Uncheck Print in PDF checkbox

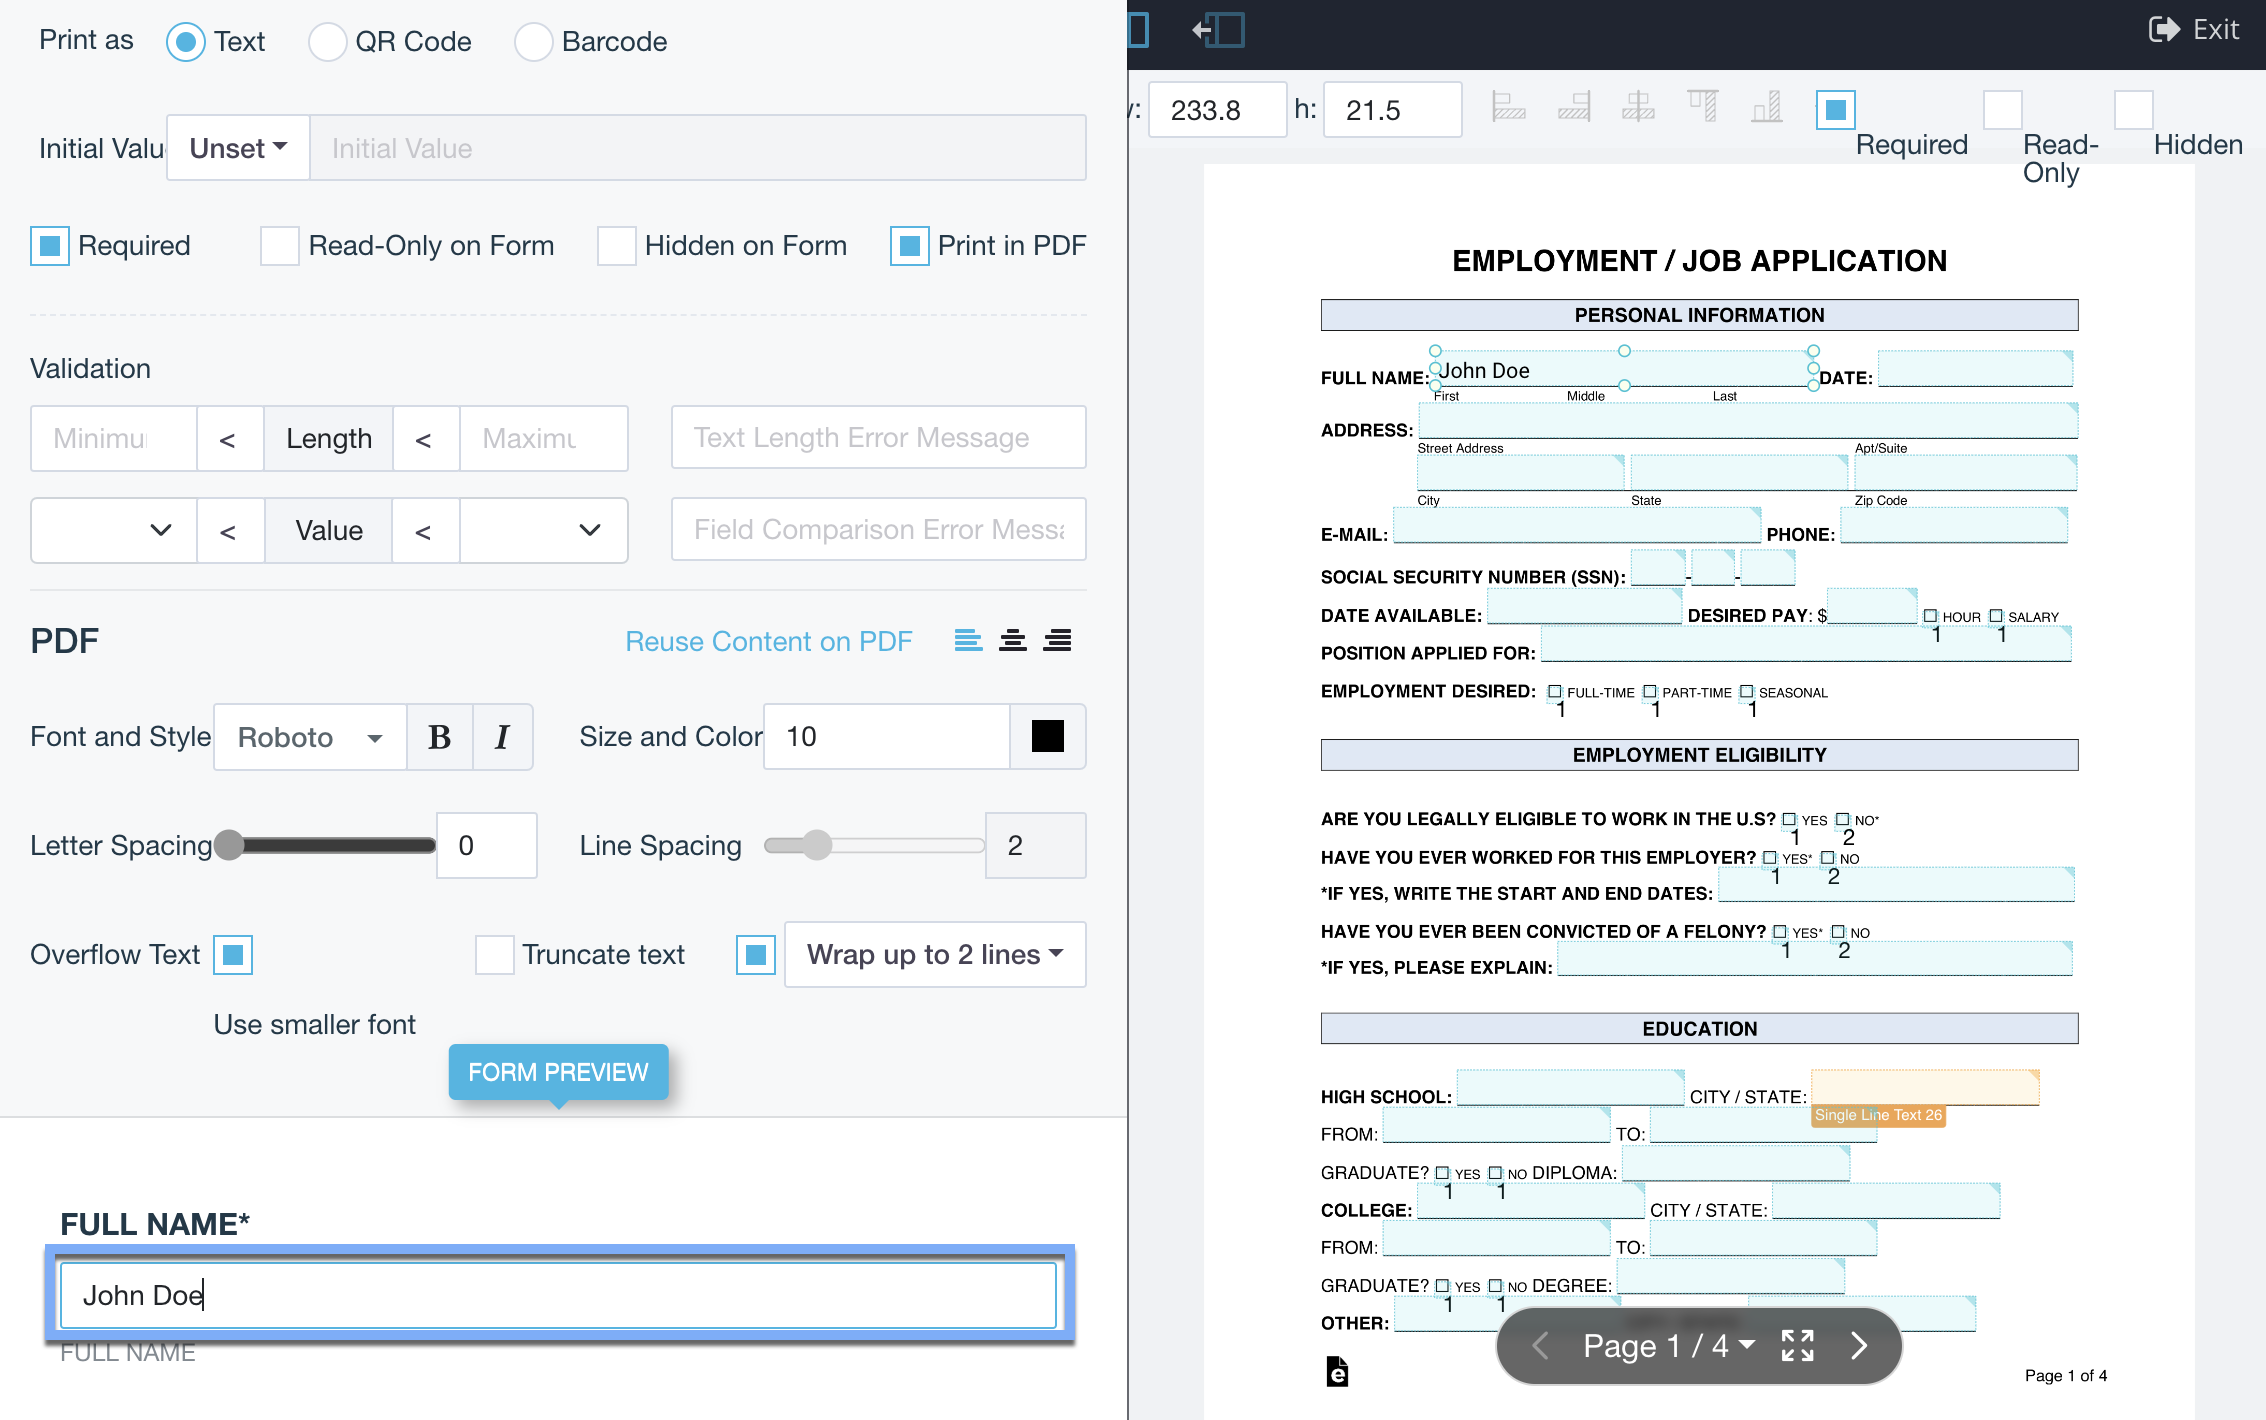(909, 246)
